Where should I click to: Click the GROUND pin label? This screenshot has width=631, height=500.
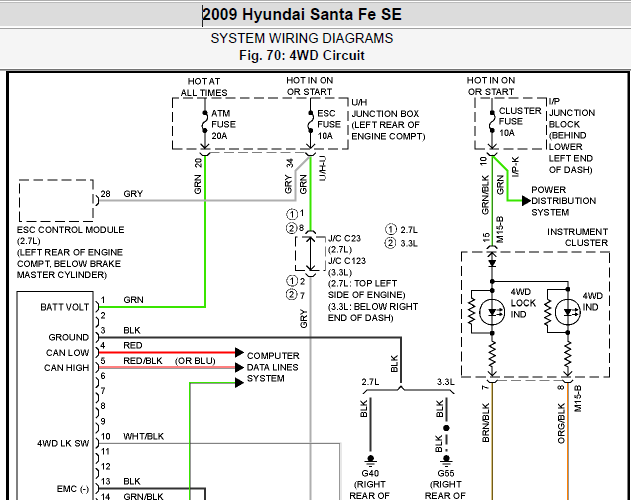click(x=68, y=337)
